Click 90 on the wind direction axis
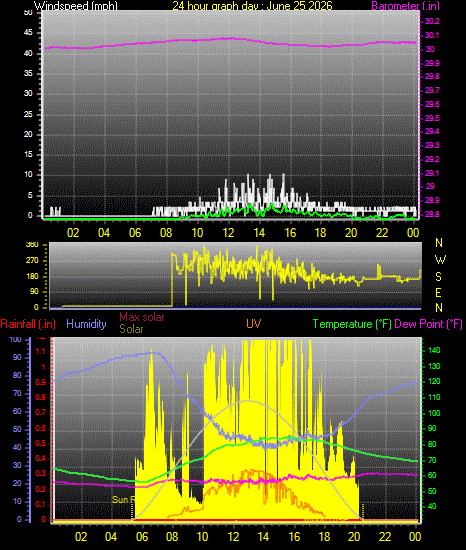This screenshot has width=466, height=550. [x=34, y=292]
